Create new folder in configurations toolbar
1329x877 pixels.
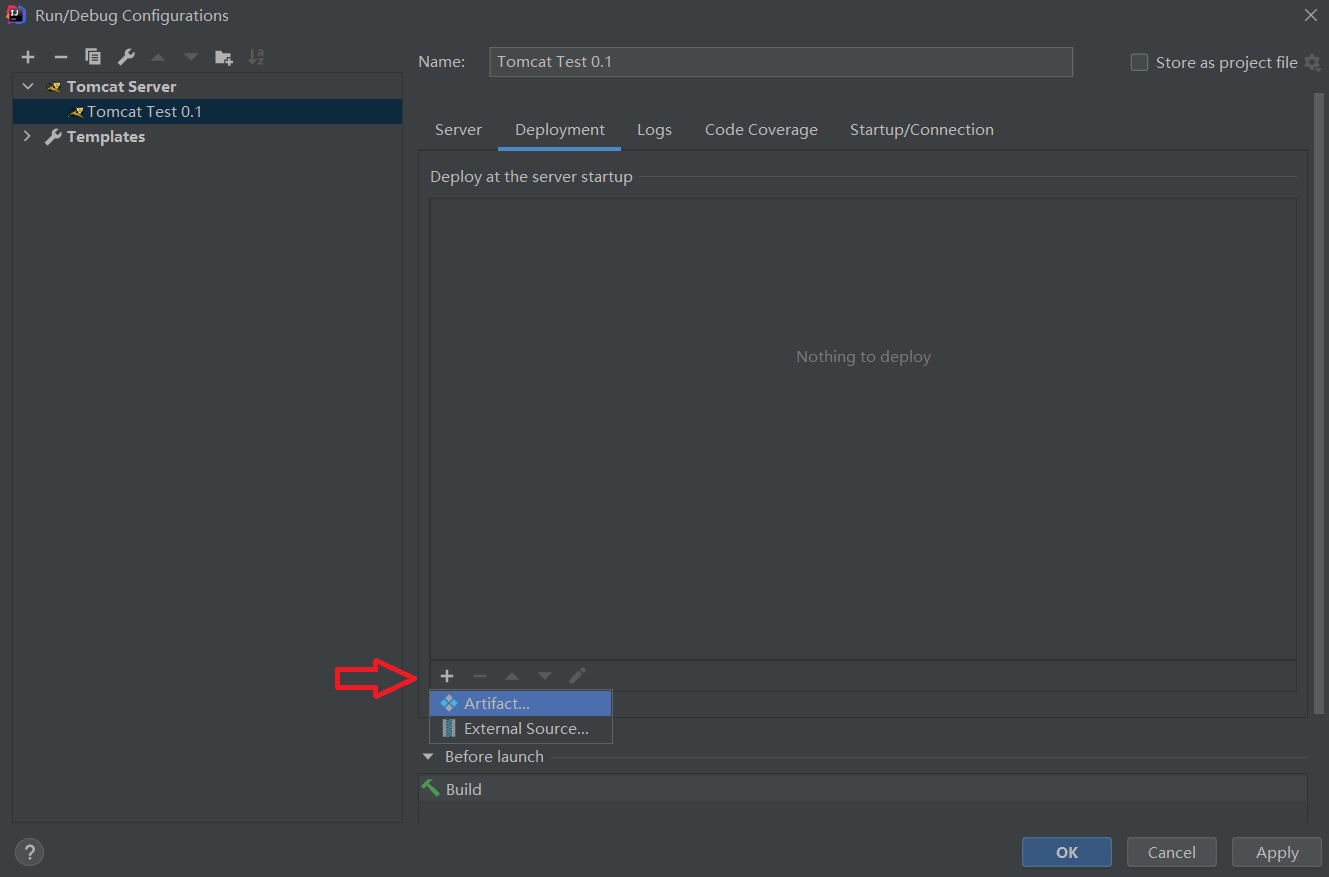point(223,57)
